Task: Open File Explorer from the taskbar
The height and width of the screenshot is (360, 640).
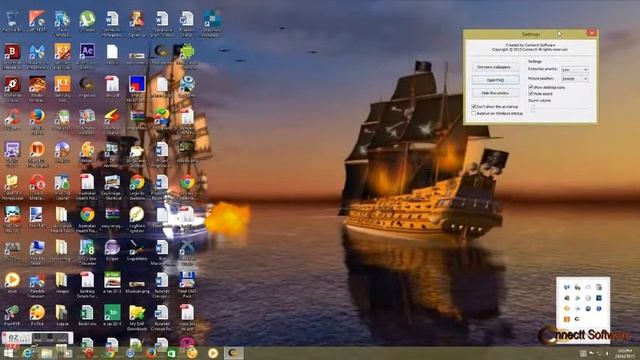Action: (46, 353)
